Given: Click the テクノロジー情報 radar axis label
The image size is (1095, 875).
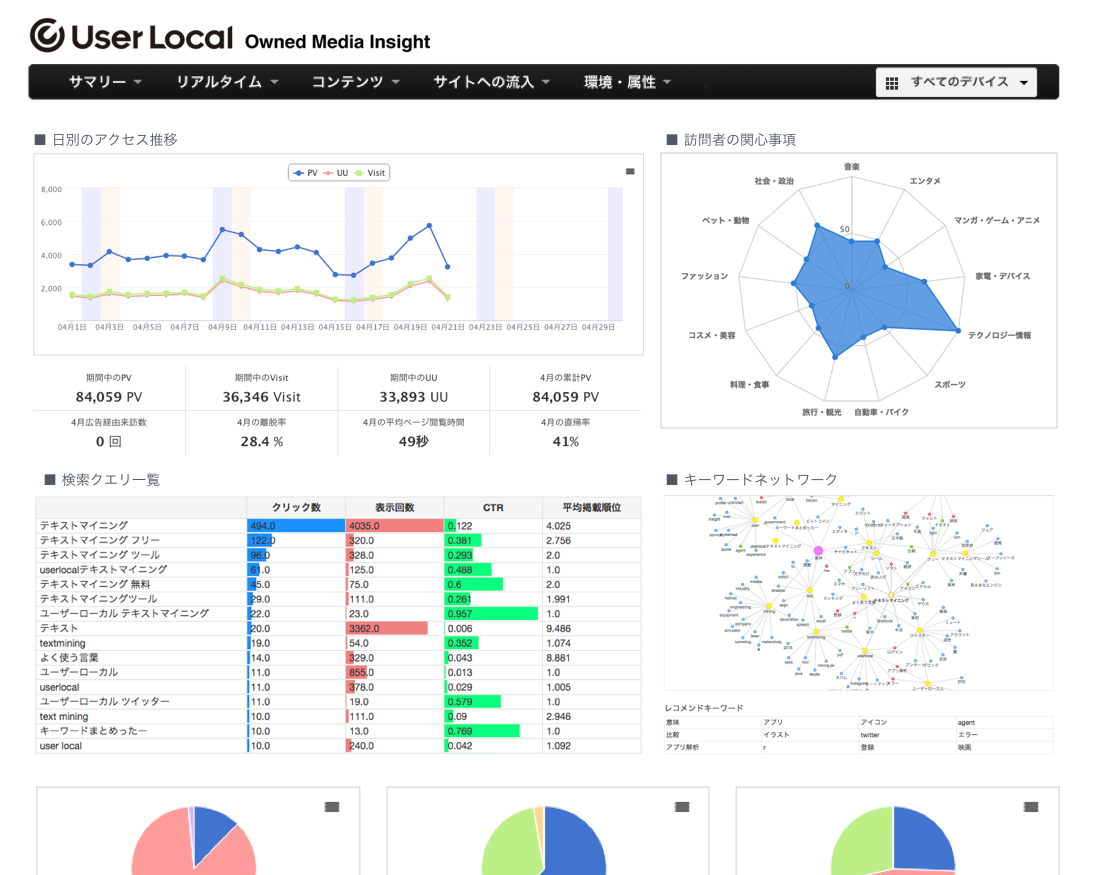Looking at the screenshot, I should pyautogui.click(x=999, y=335).
